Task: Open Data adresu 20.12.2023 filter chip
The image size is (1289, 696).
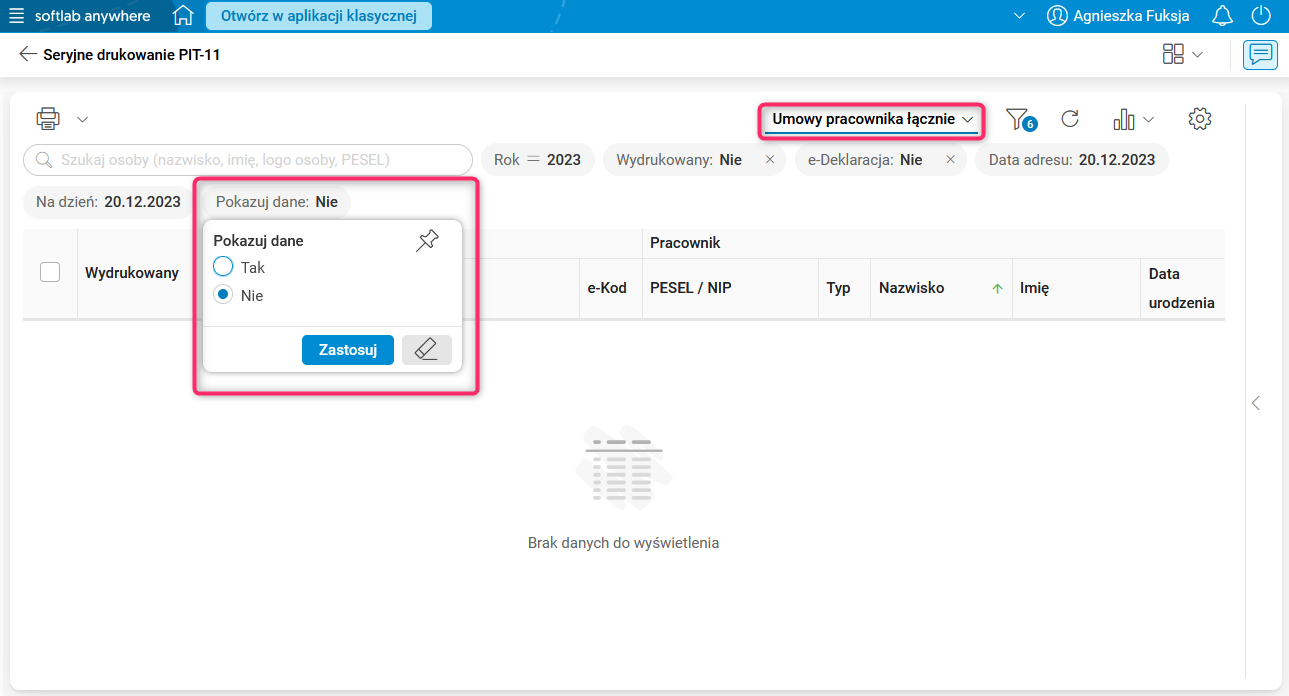Action: [1072, 160]
